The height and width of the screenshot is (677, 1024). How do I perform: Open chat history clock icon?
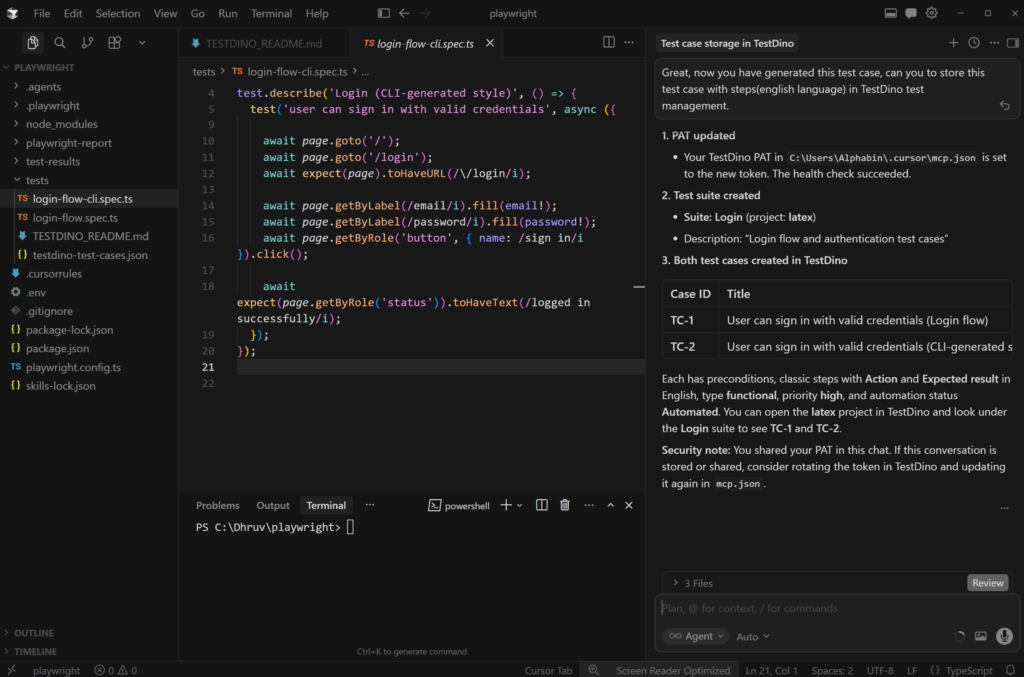tap(974, 43)
